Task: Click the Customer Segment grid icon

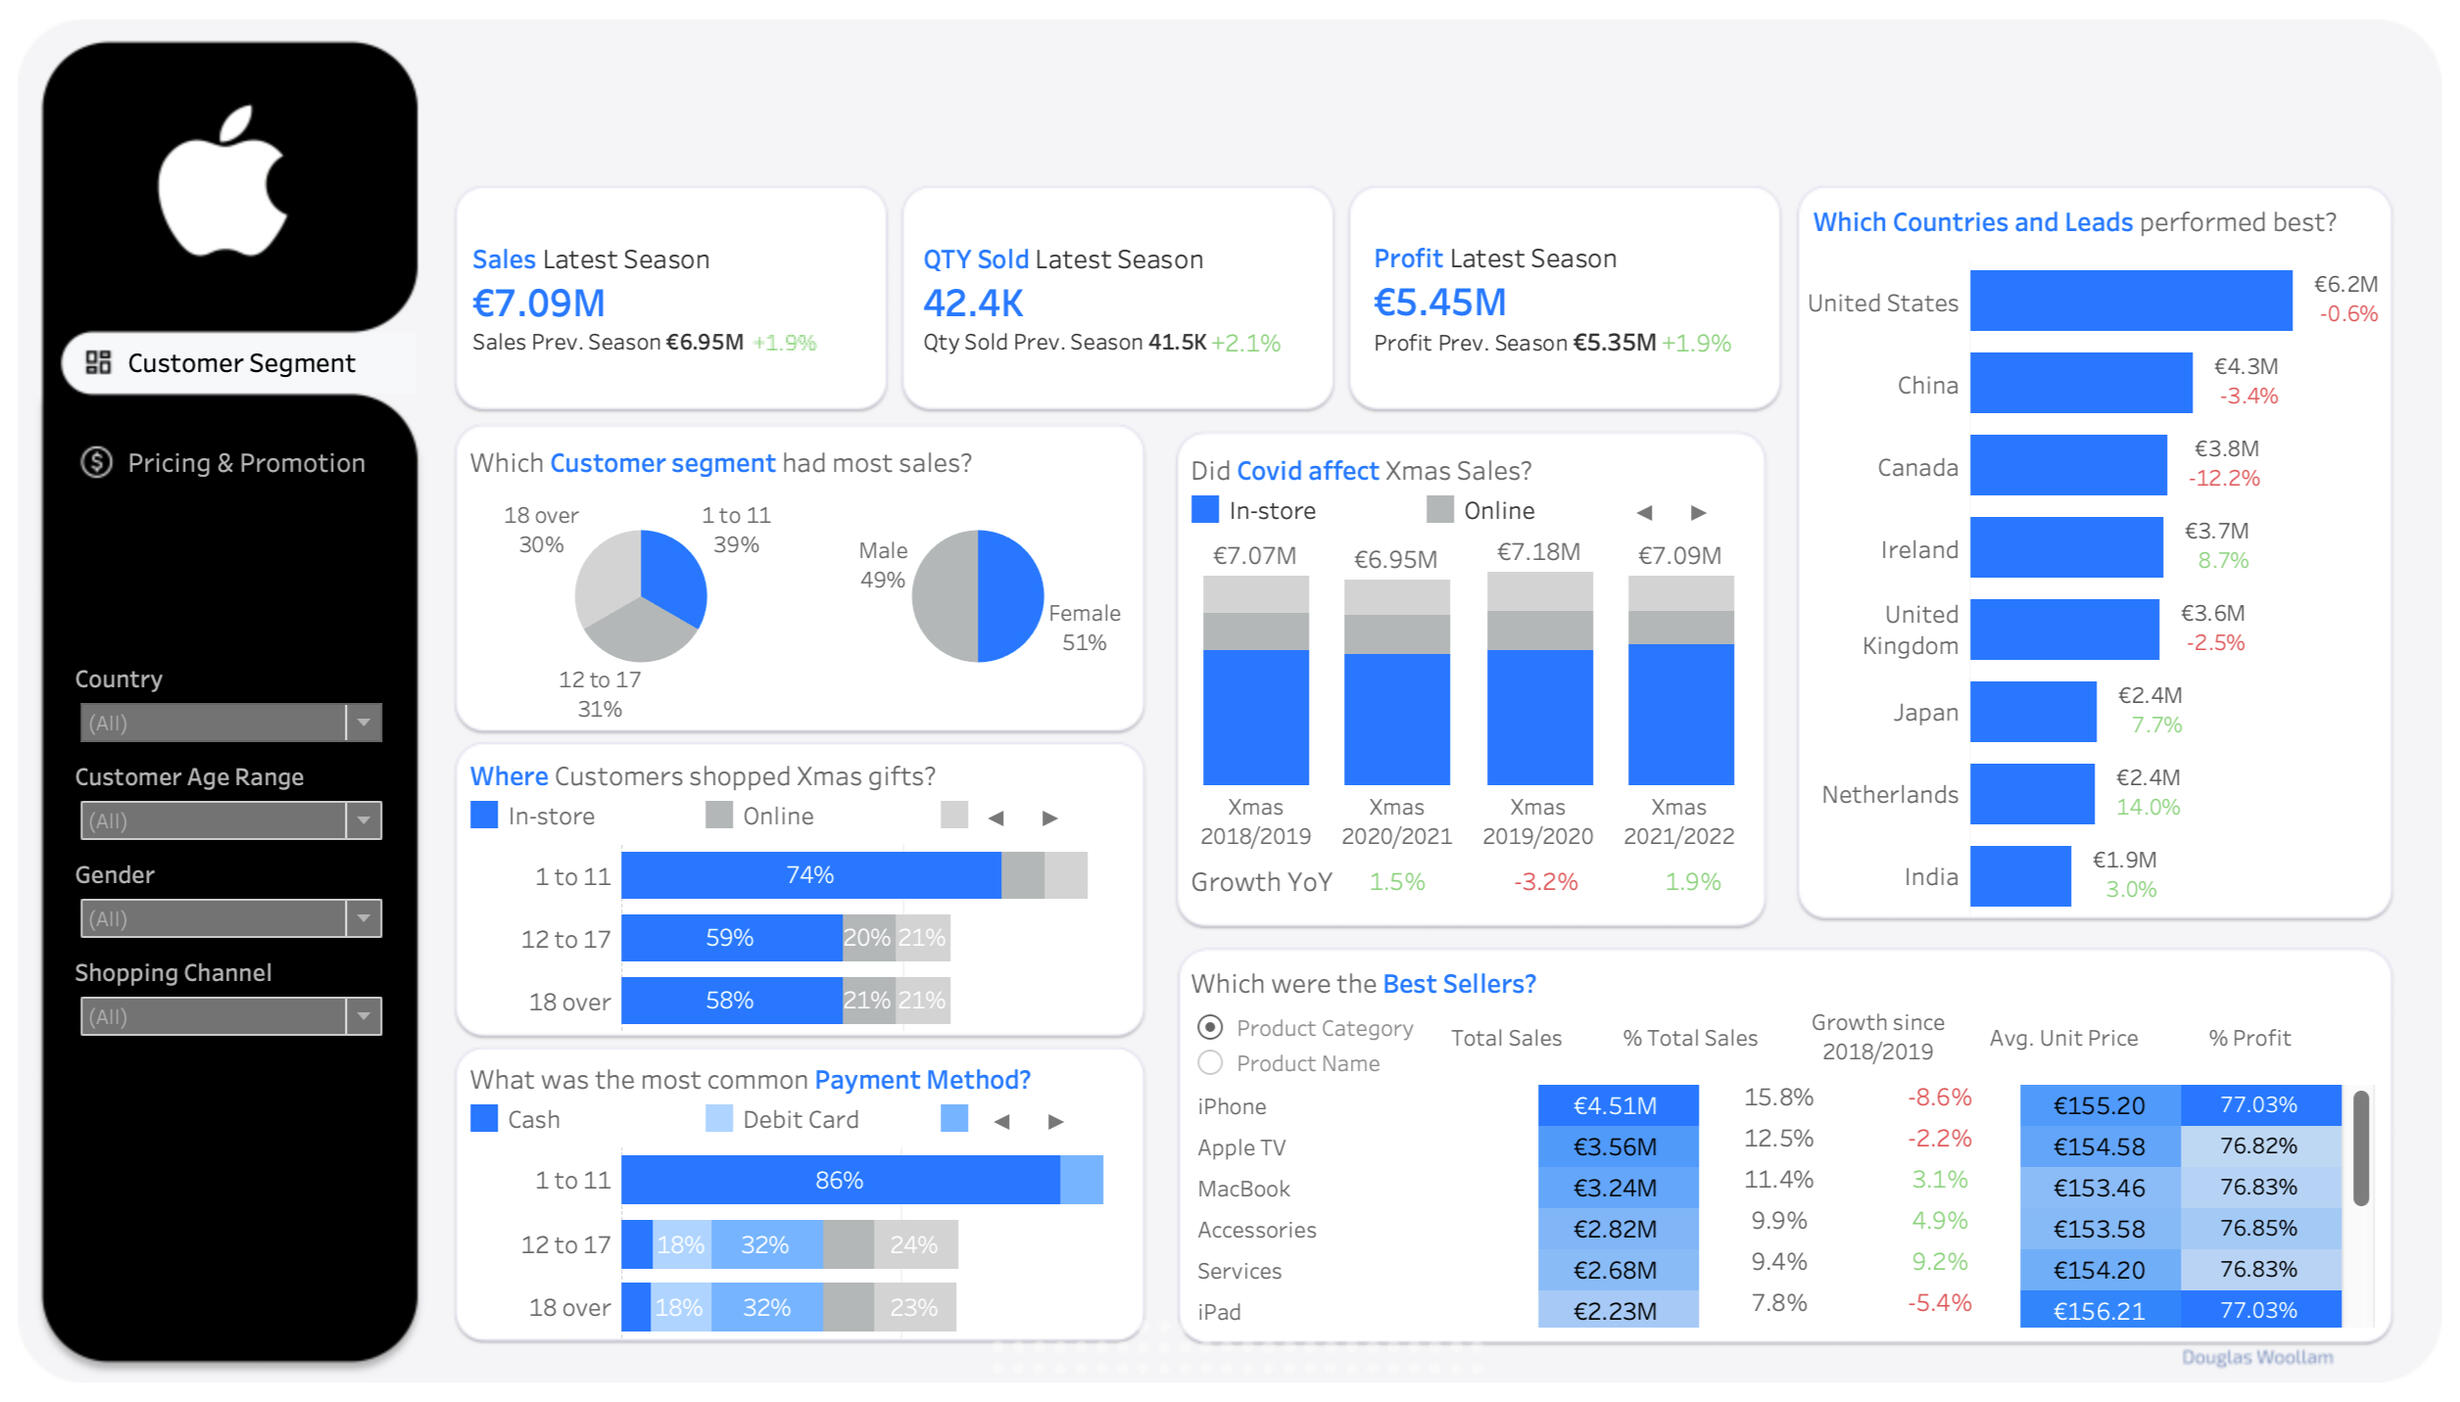Action: (98, 362)
